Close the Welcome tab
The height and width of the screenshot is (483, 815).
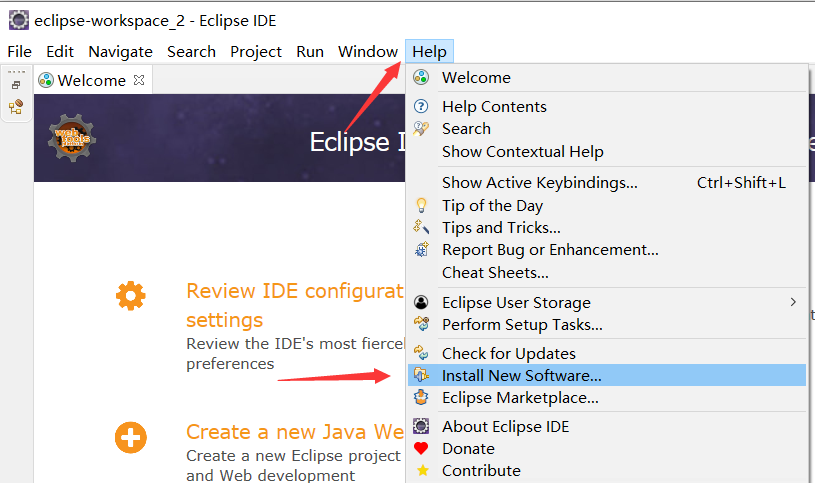point(140,80)
